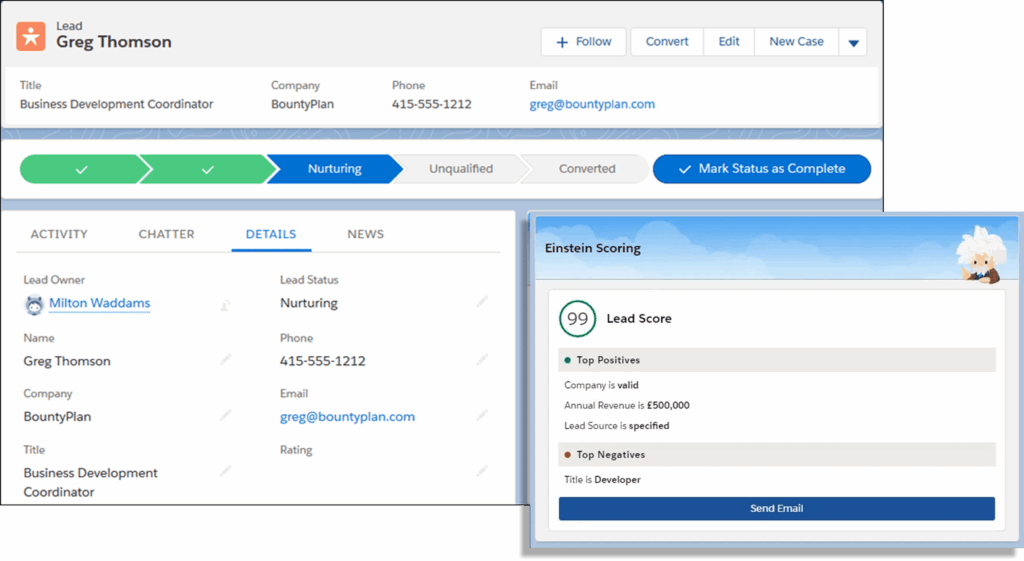1024x561 pixels.
Task: Select the Unqualified path stage
Action: click(x=460, y=169)
